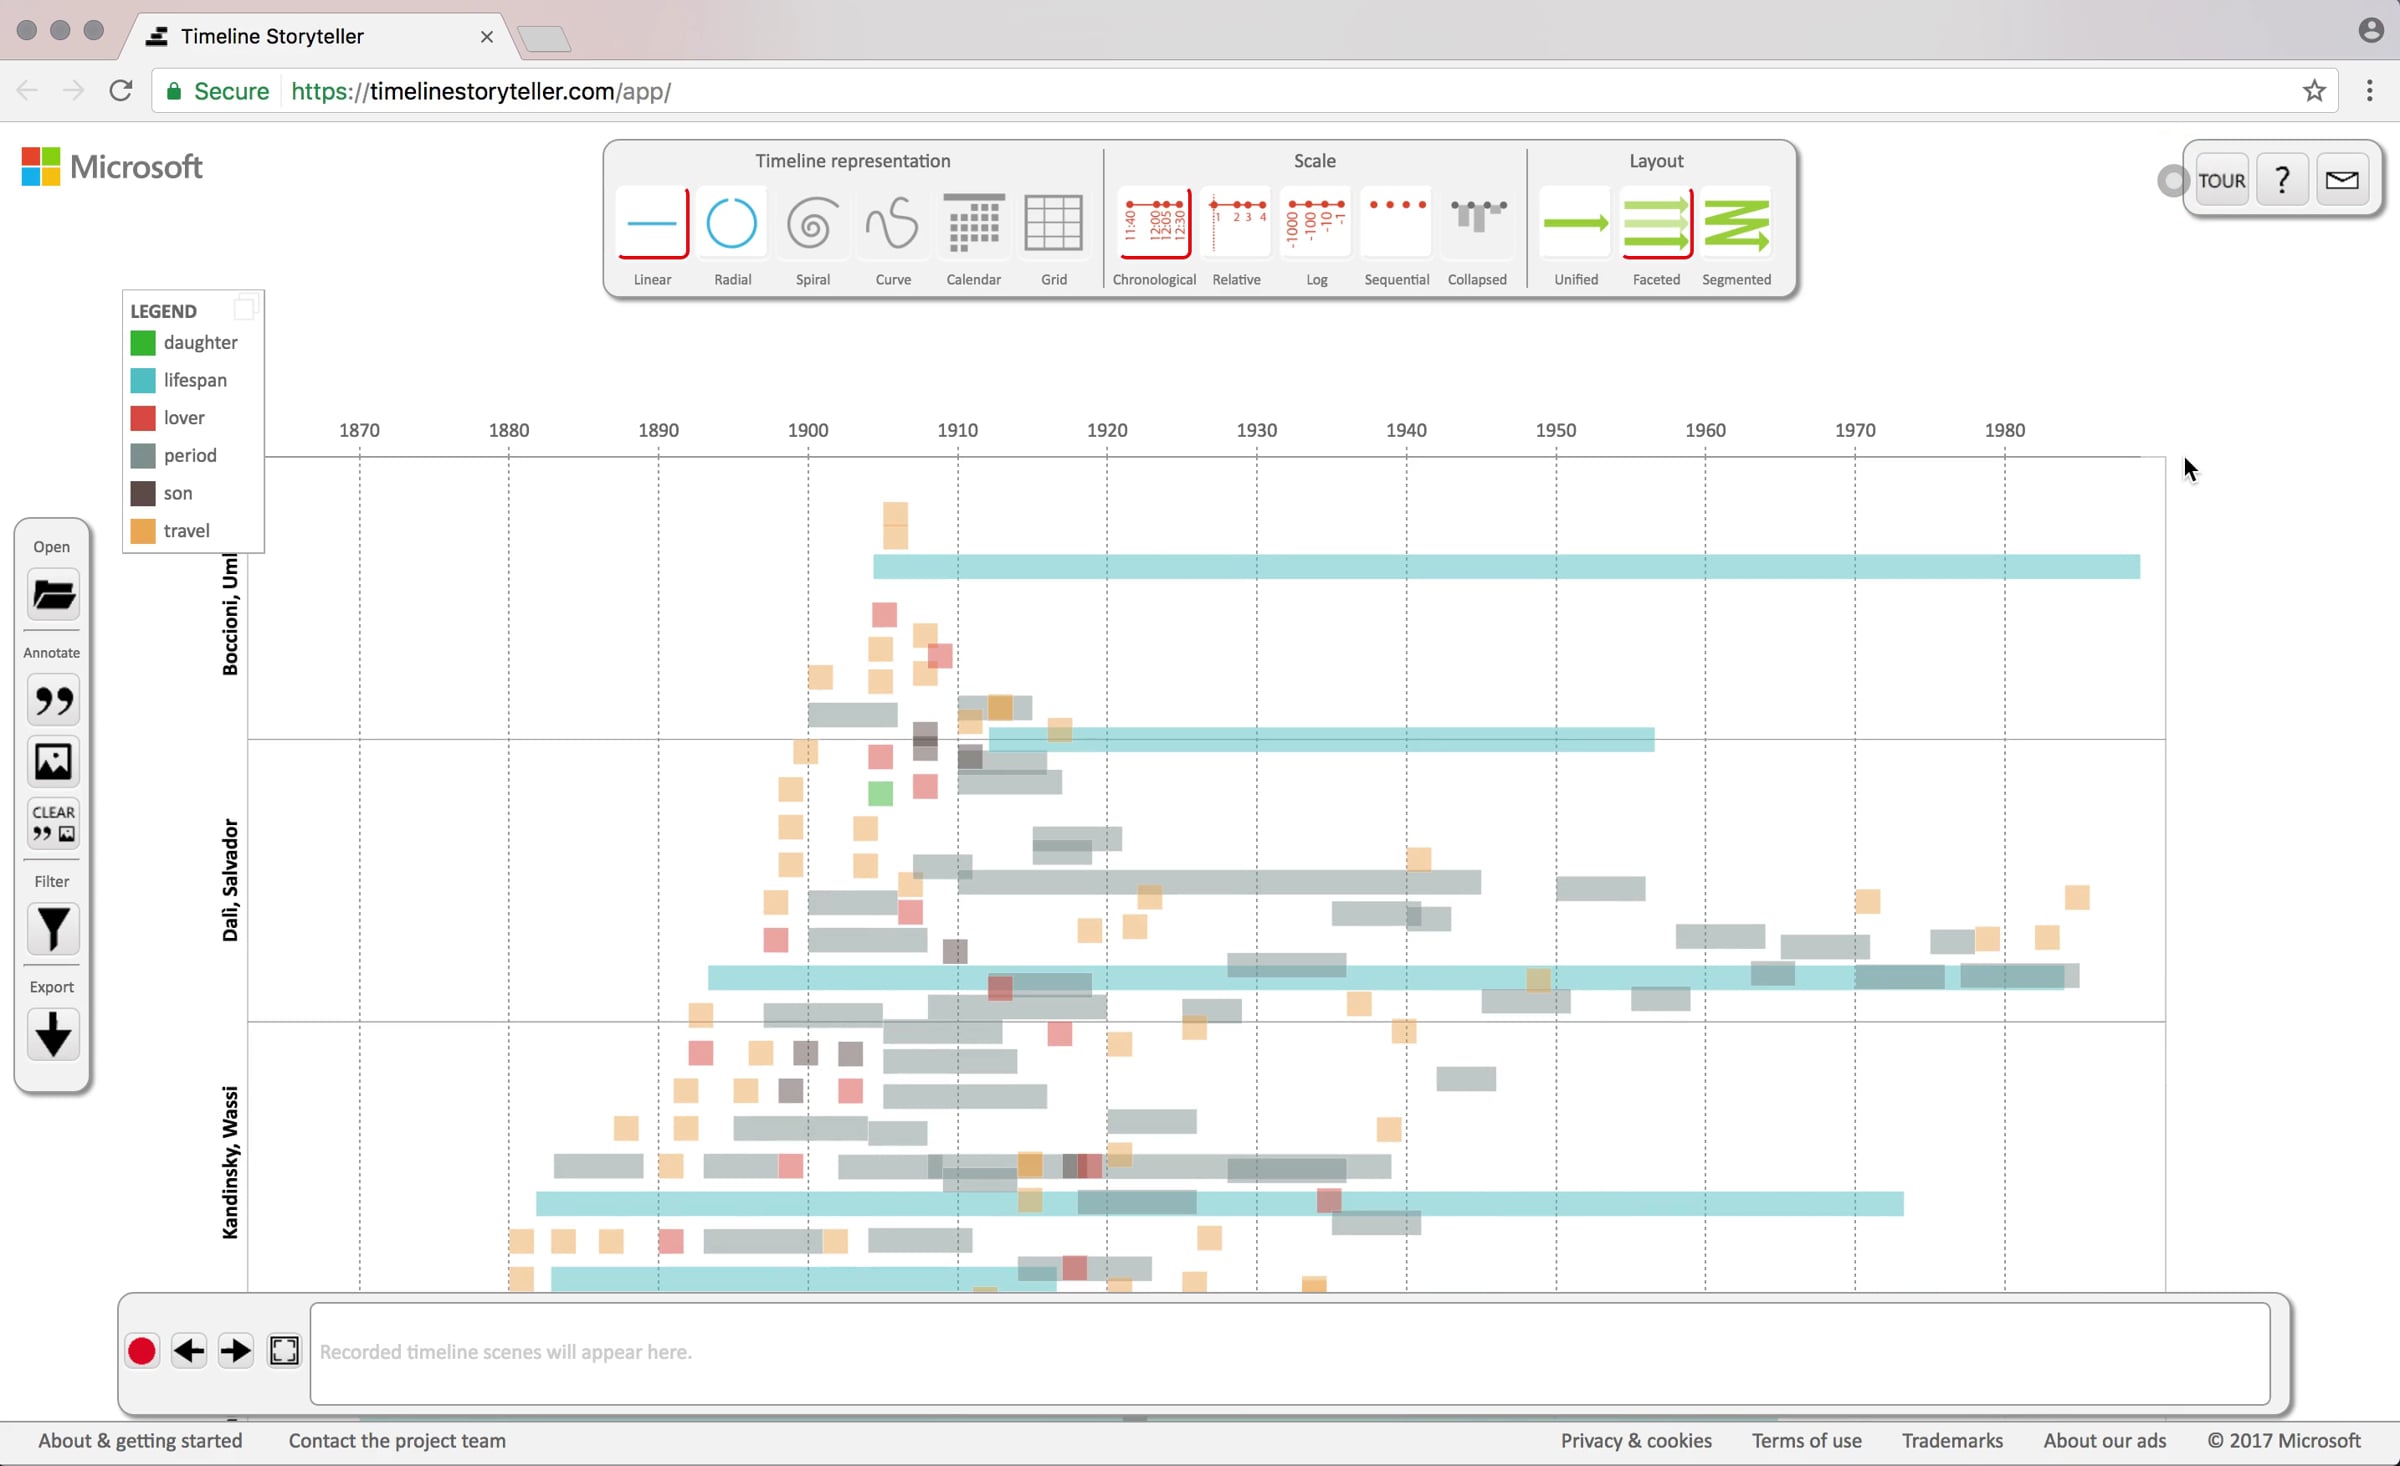Viewport: 2400px width, 1466px height.
Task: Open the Filter funnel tool
Action: [53, 929]
